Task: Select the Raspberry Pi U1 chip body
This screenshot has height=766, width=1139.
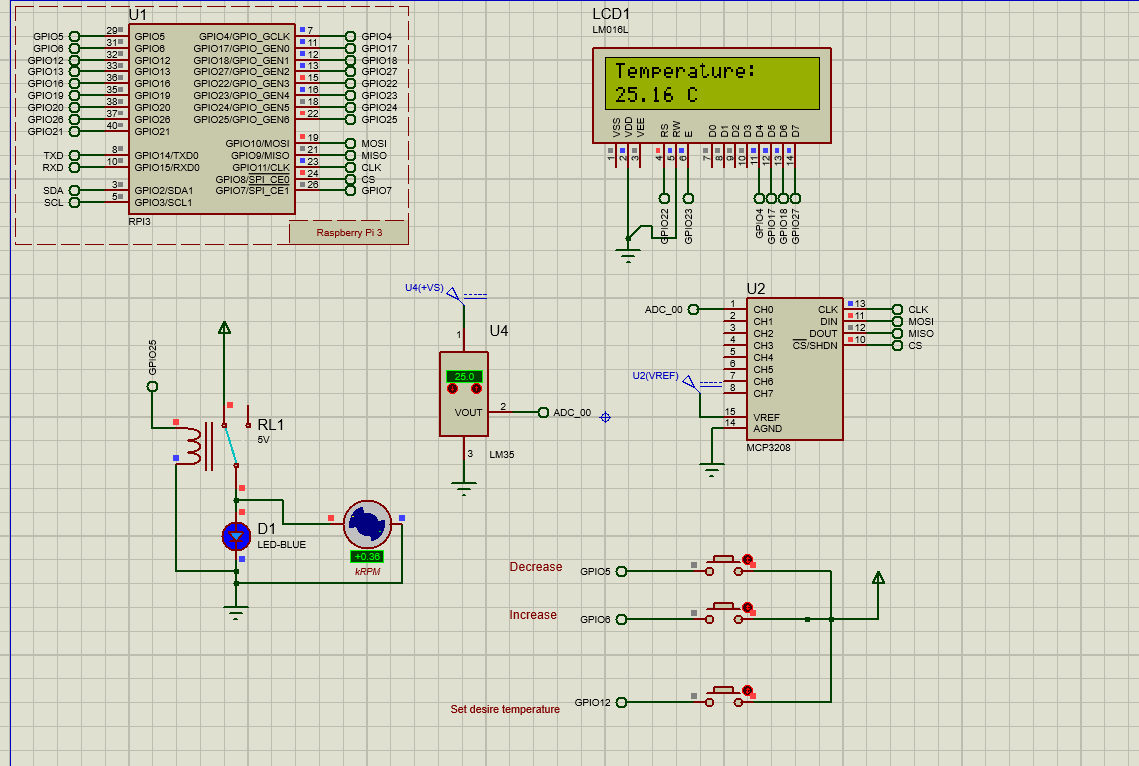Action: (212, 119)
